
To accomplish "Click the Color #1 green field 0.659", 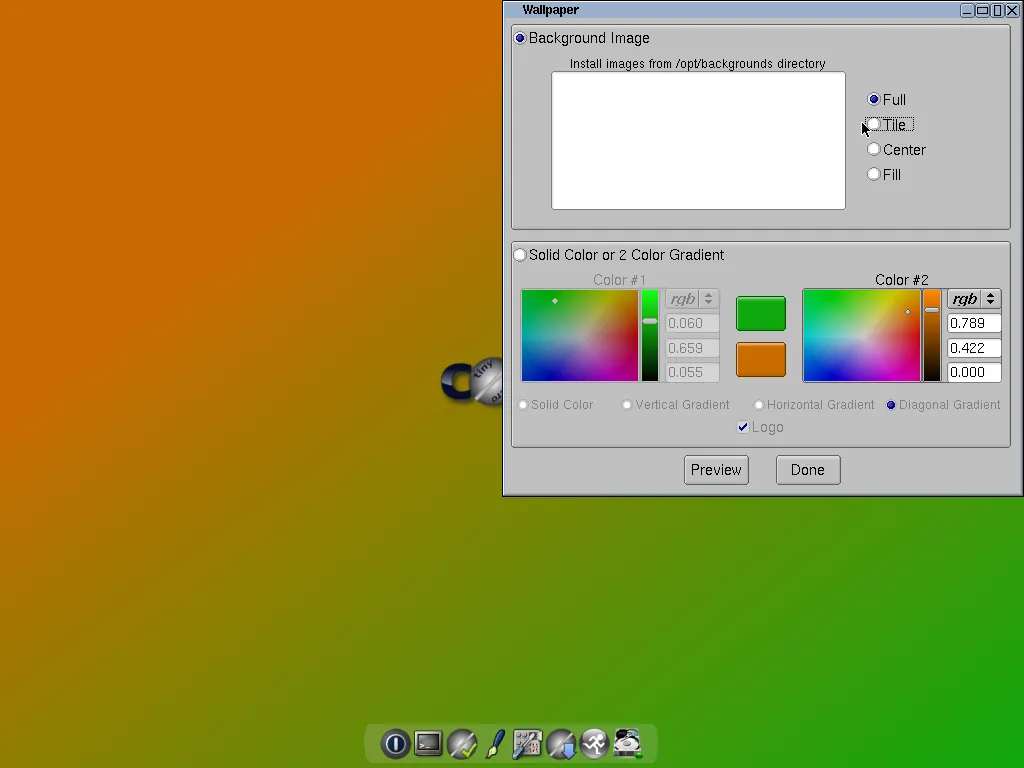I will click(x=692, y=348).
